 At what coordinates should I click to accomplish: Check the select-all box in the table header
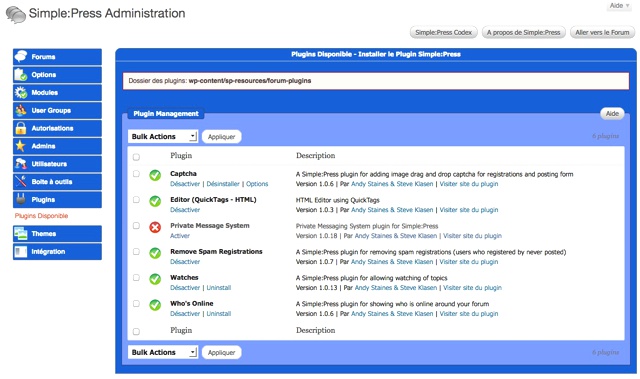[x=136, y=157]
